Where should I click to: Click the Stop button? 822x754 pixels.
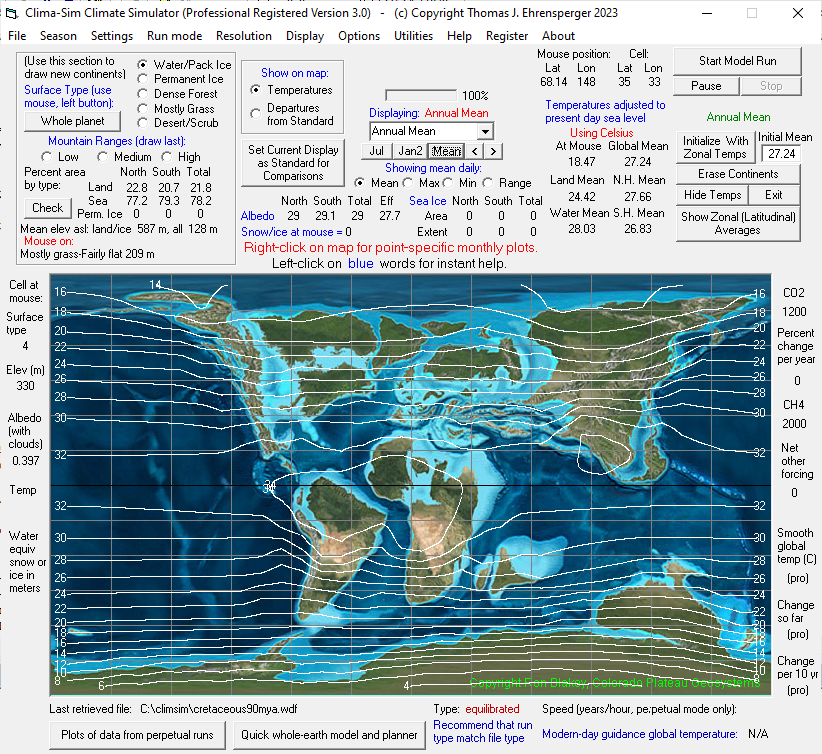click(771, 86)
